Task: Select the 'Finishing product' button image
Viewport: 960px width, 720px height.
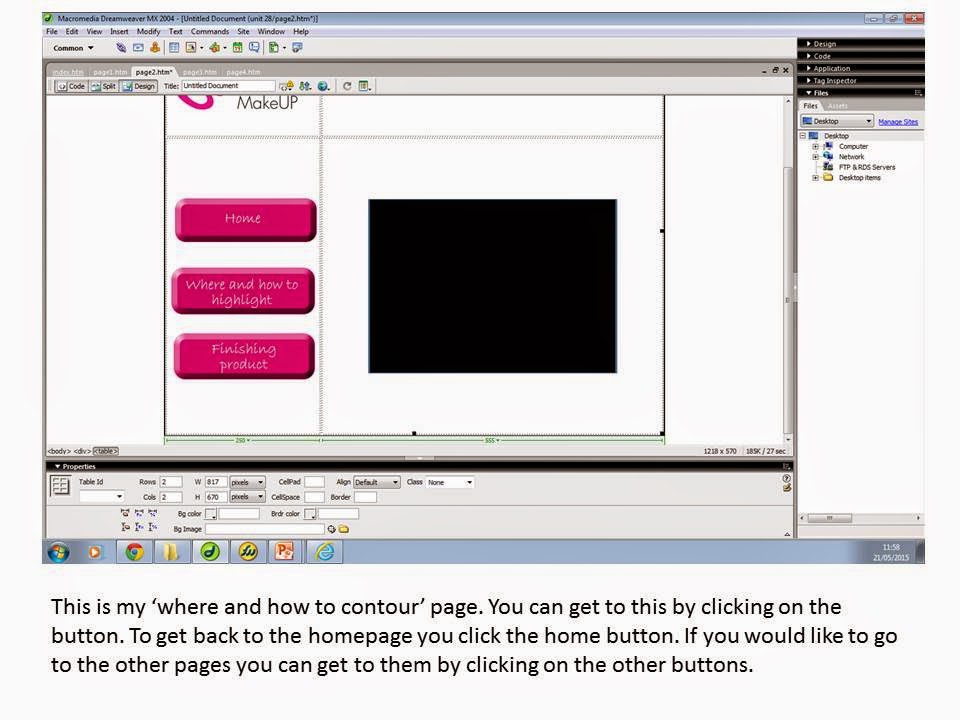Action: point(244,356)
